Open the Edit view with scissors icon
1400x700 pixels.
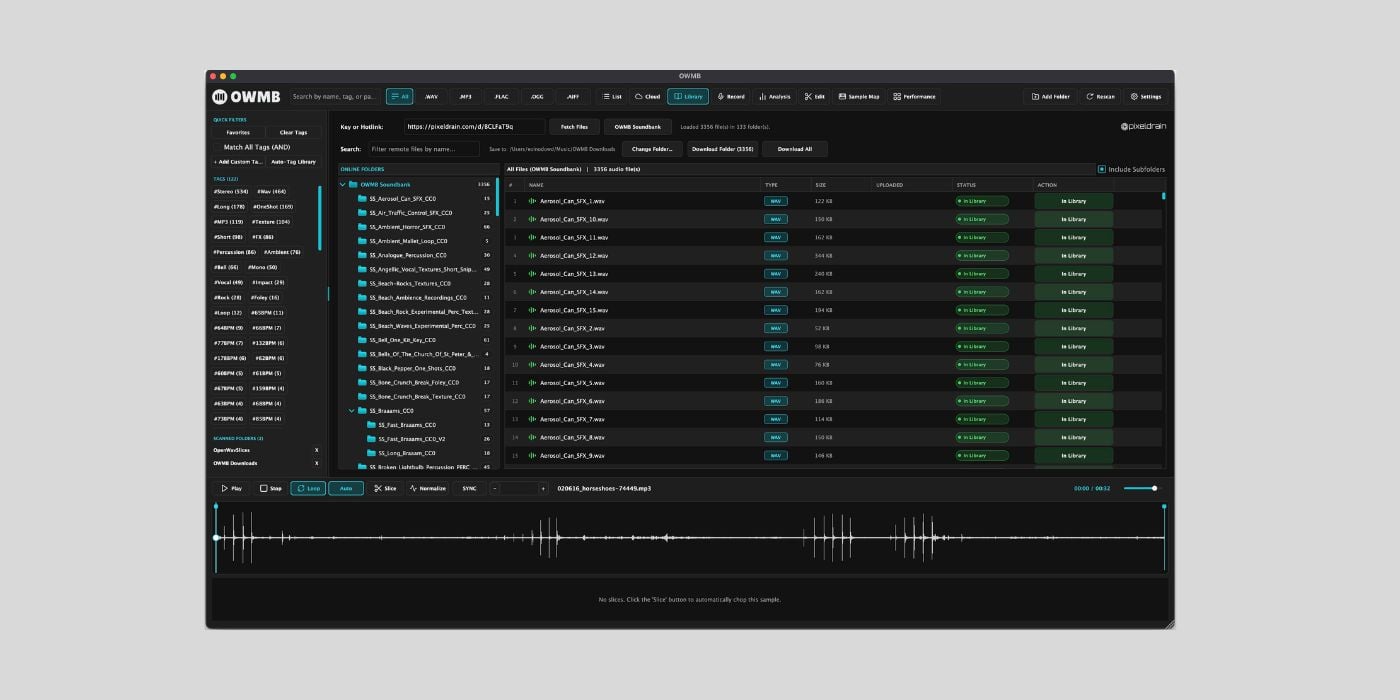(815, 97)
